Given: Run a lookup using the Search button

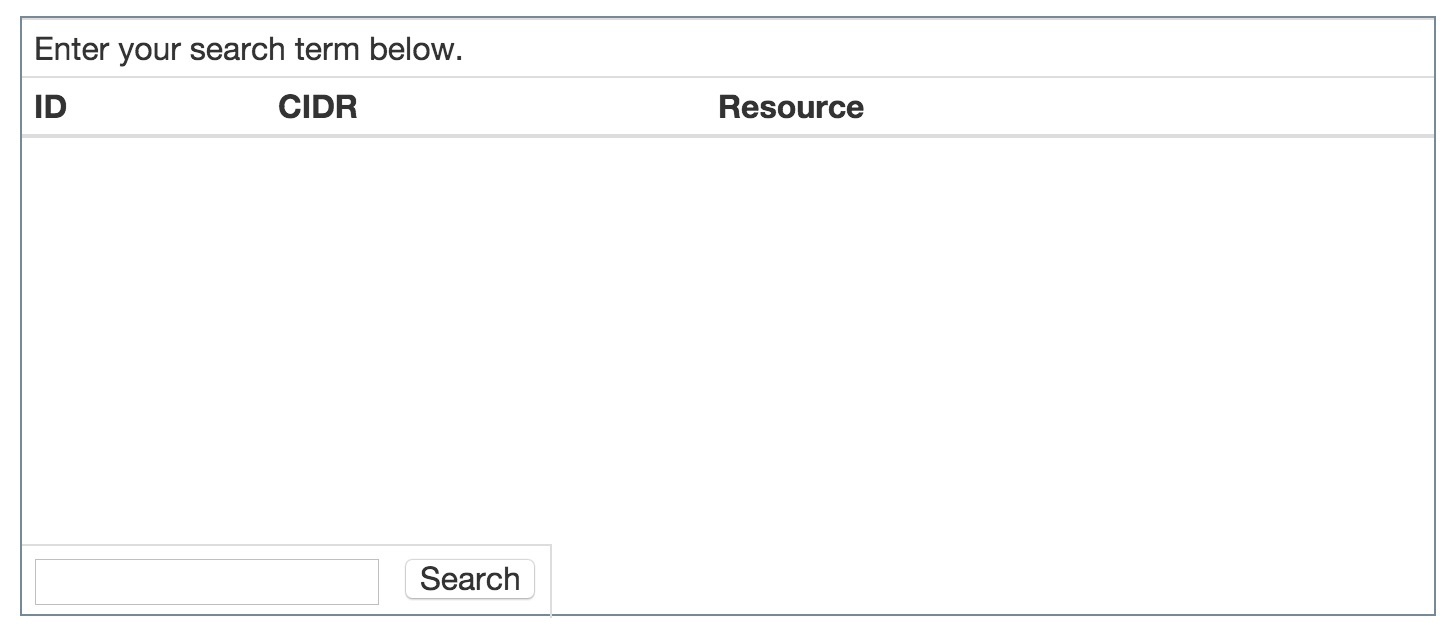Looking at the screenshot, I should (469, 579).
